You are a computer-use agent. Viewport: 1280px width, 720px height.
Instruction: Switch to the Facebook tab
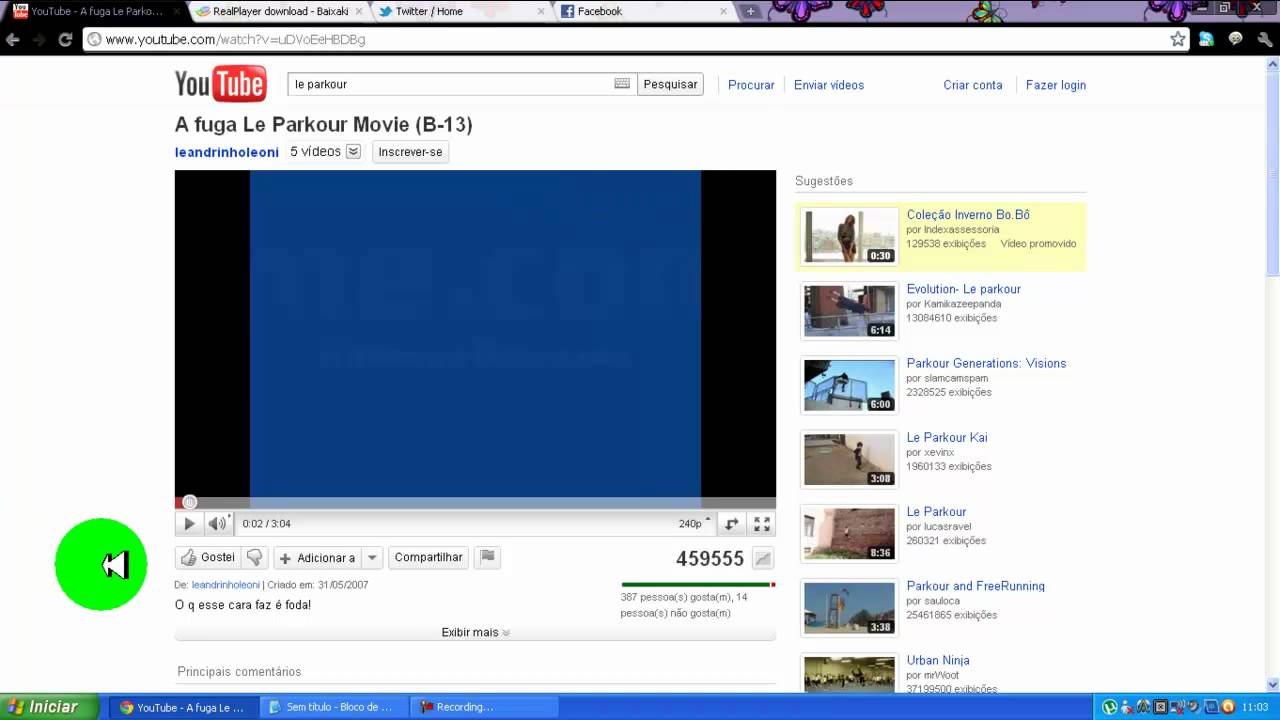(x=645, y=11)
